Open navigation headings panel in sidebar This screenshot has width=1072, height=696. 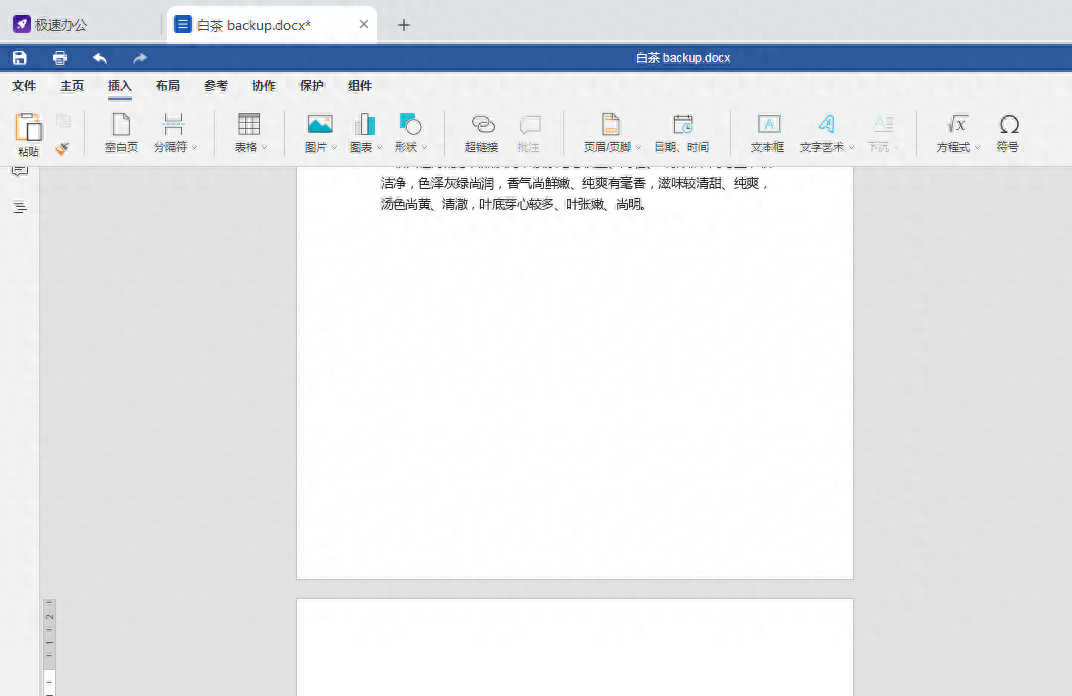tap(20, 207)
